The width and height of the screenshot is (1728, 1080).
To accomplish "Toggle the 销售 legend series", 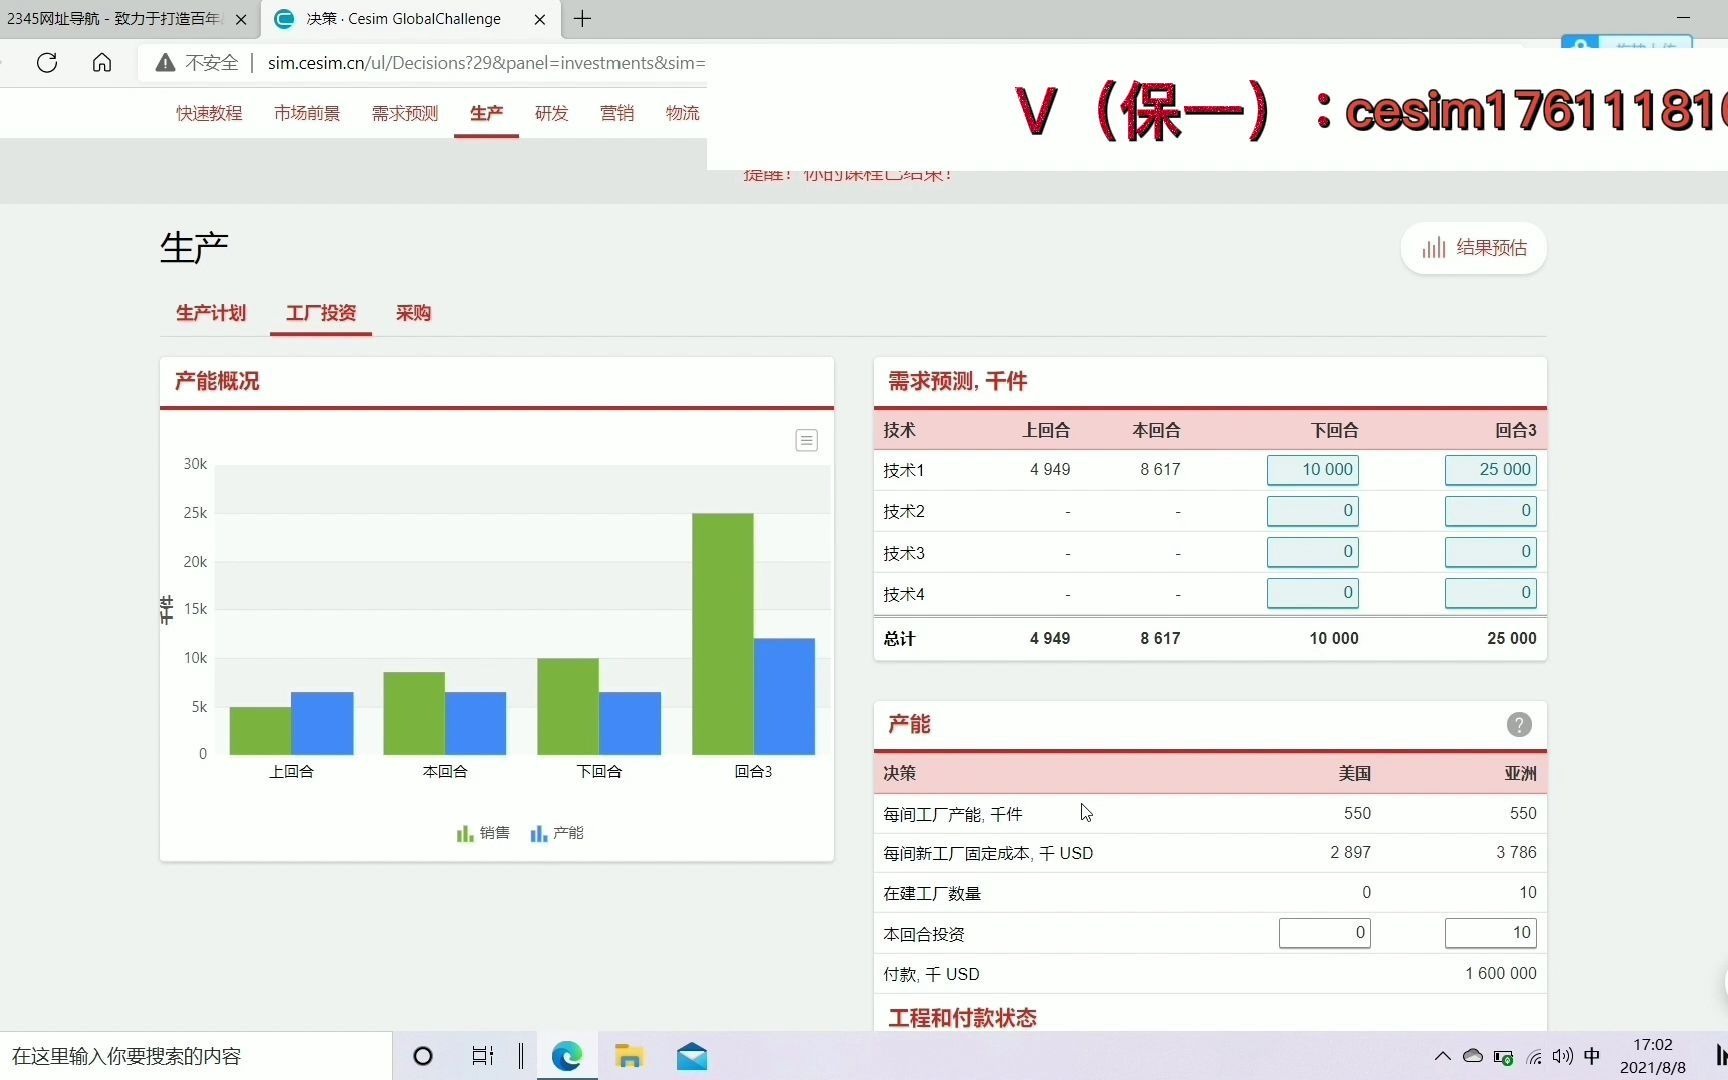I will tap(483, 833).
